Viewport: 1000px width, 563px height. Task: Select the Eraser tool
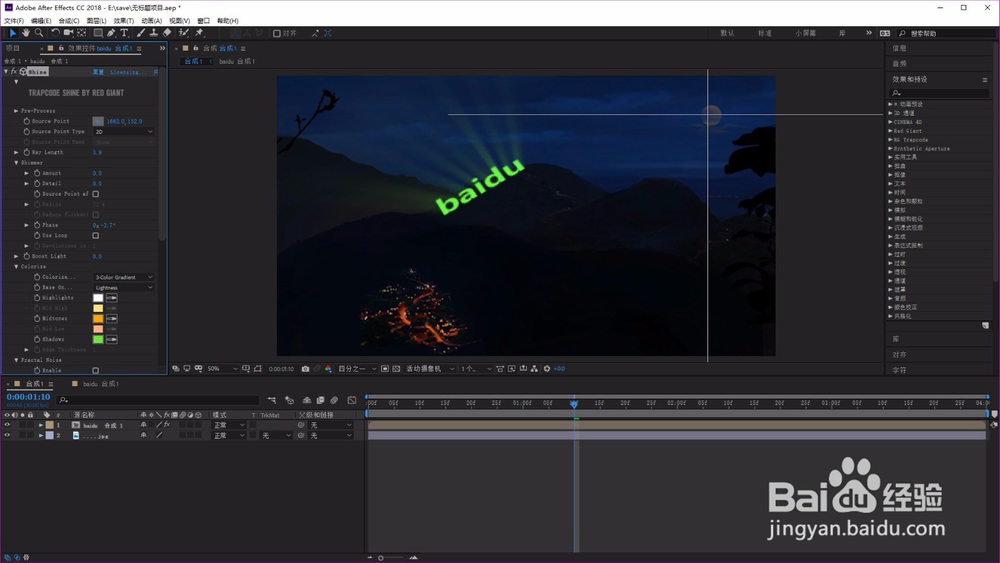[x=167, y=33]
